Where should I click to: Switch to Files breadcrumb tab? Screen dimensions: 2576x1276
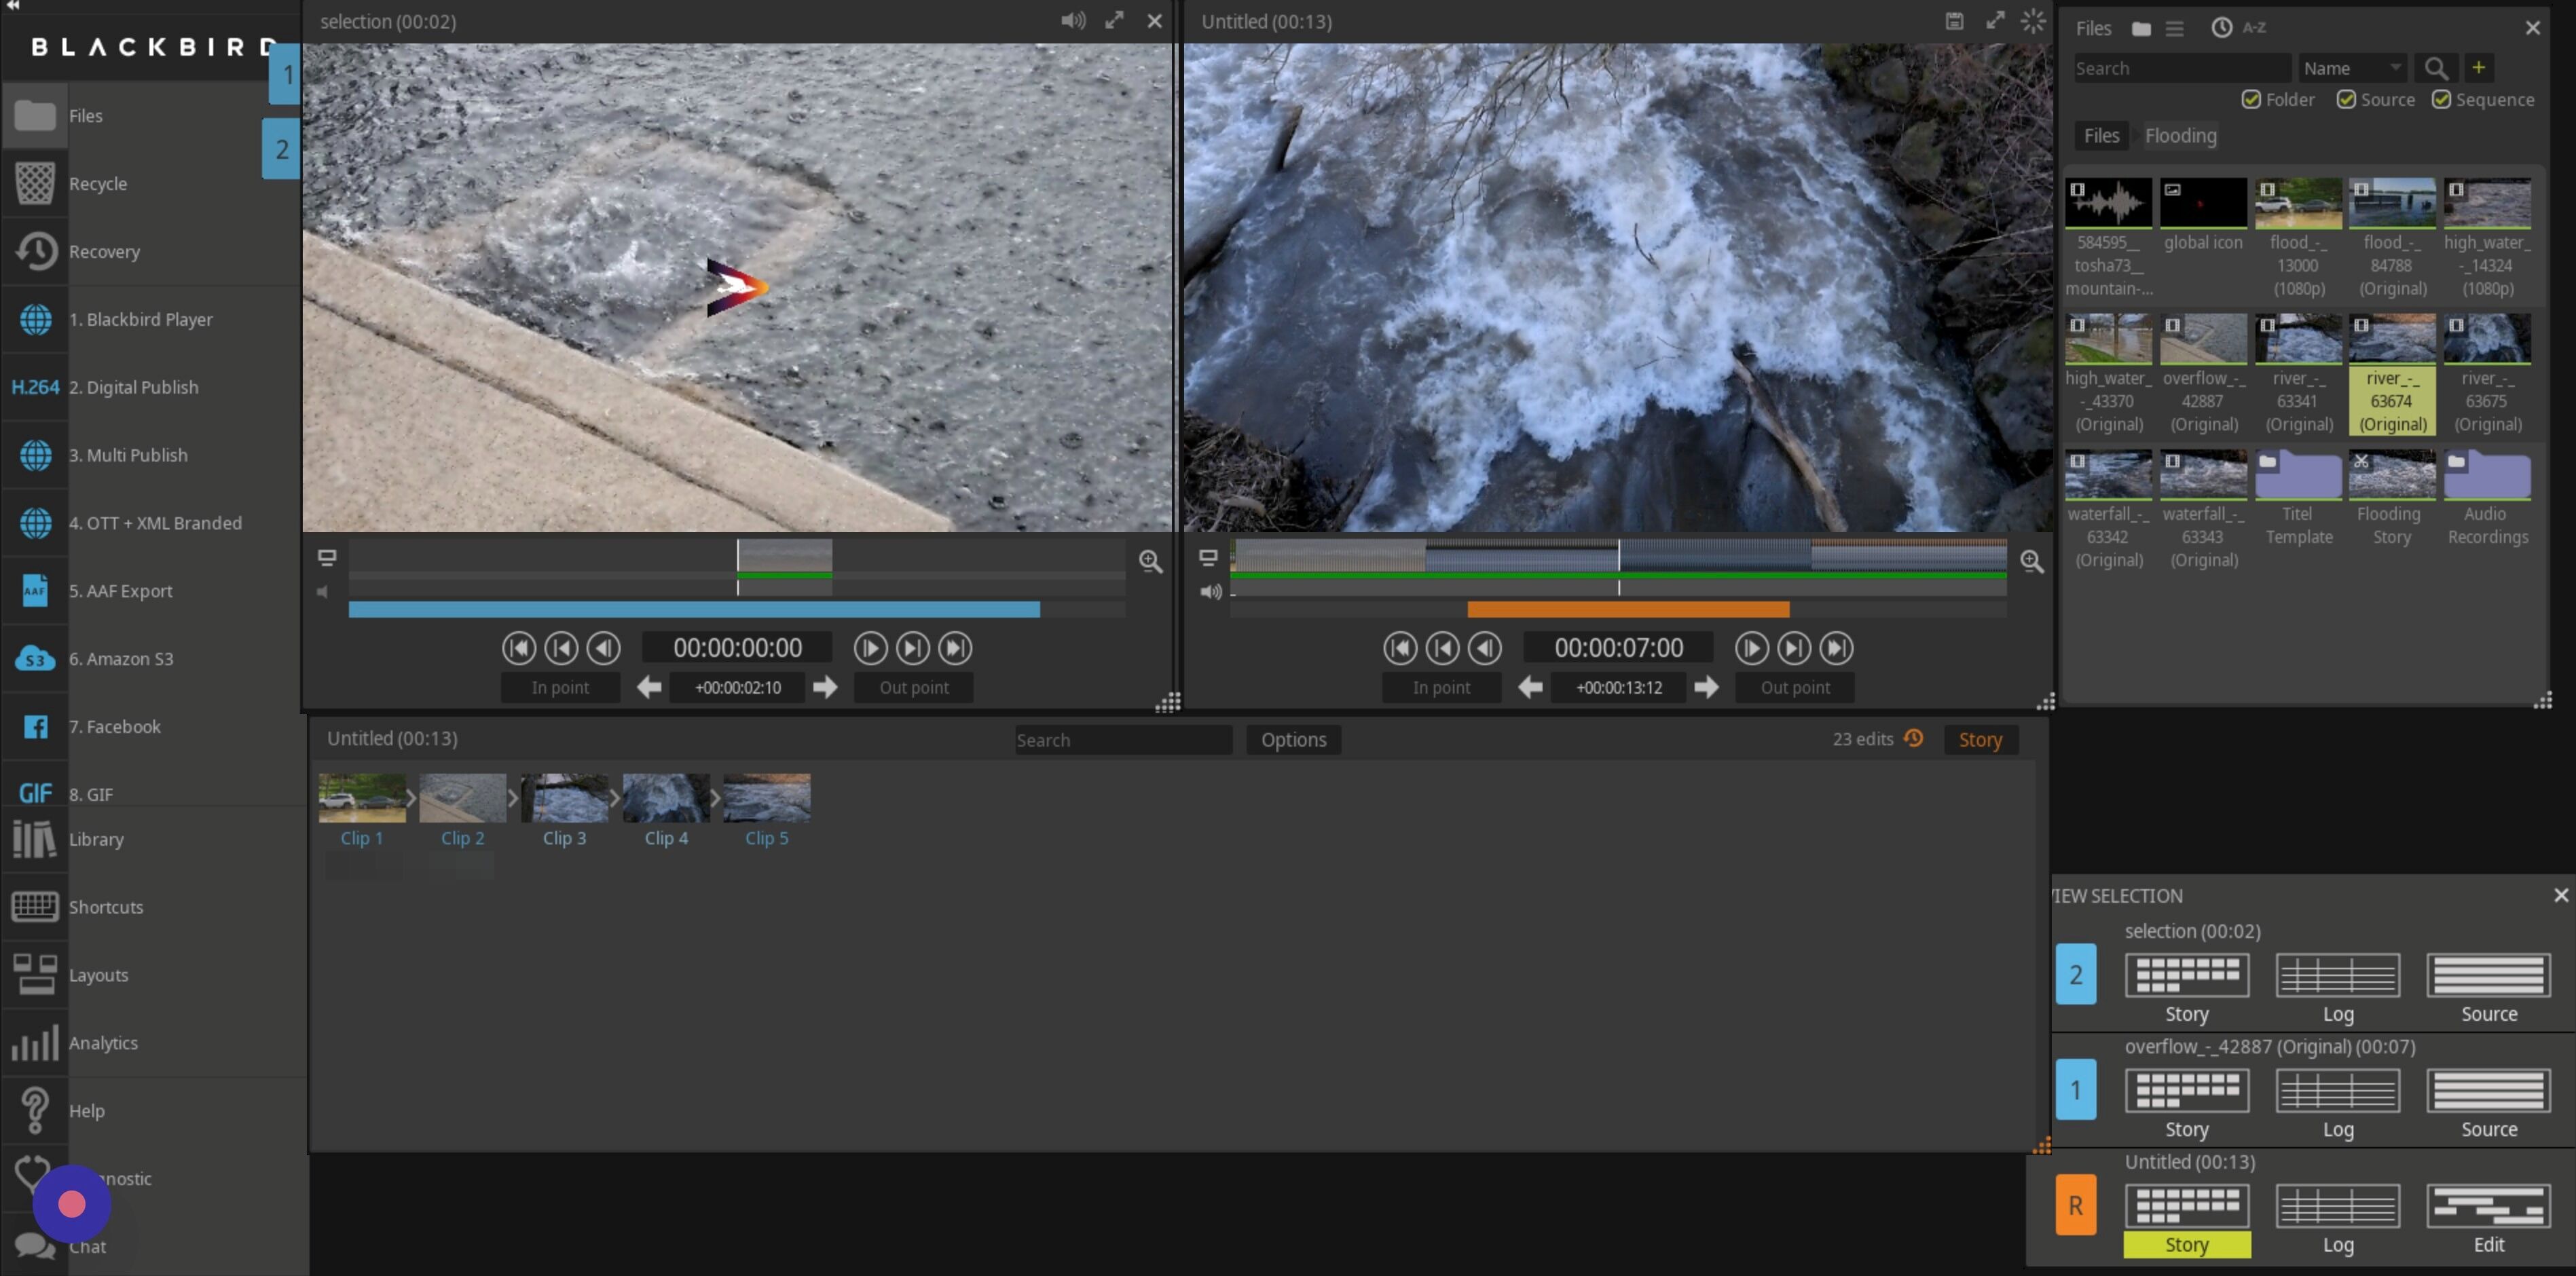pos(2101,136)
